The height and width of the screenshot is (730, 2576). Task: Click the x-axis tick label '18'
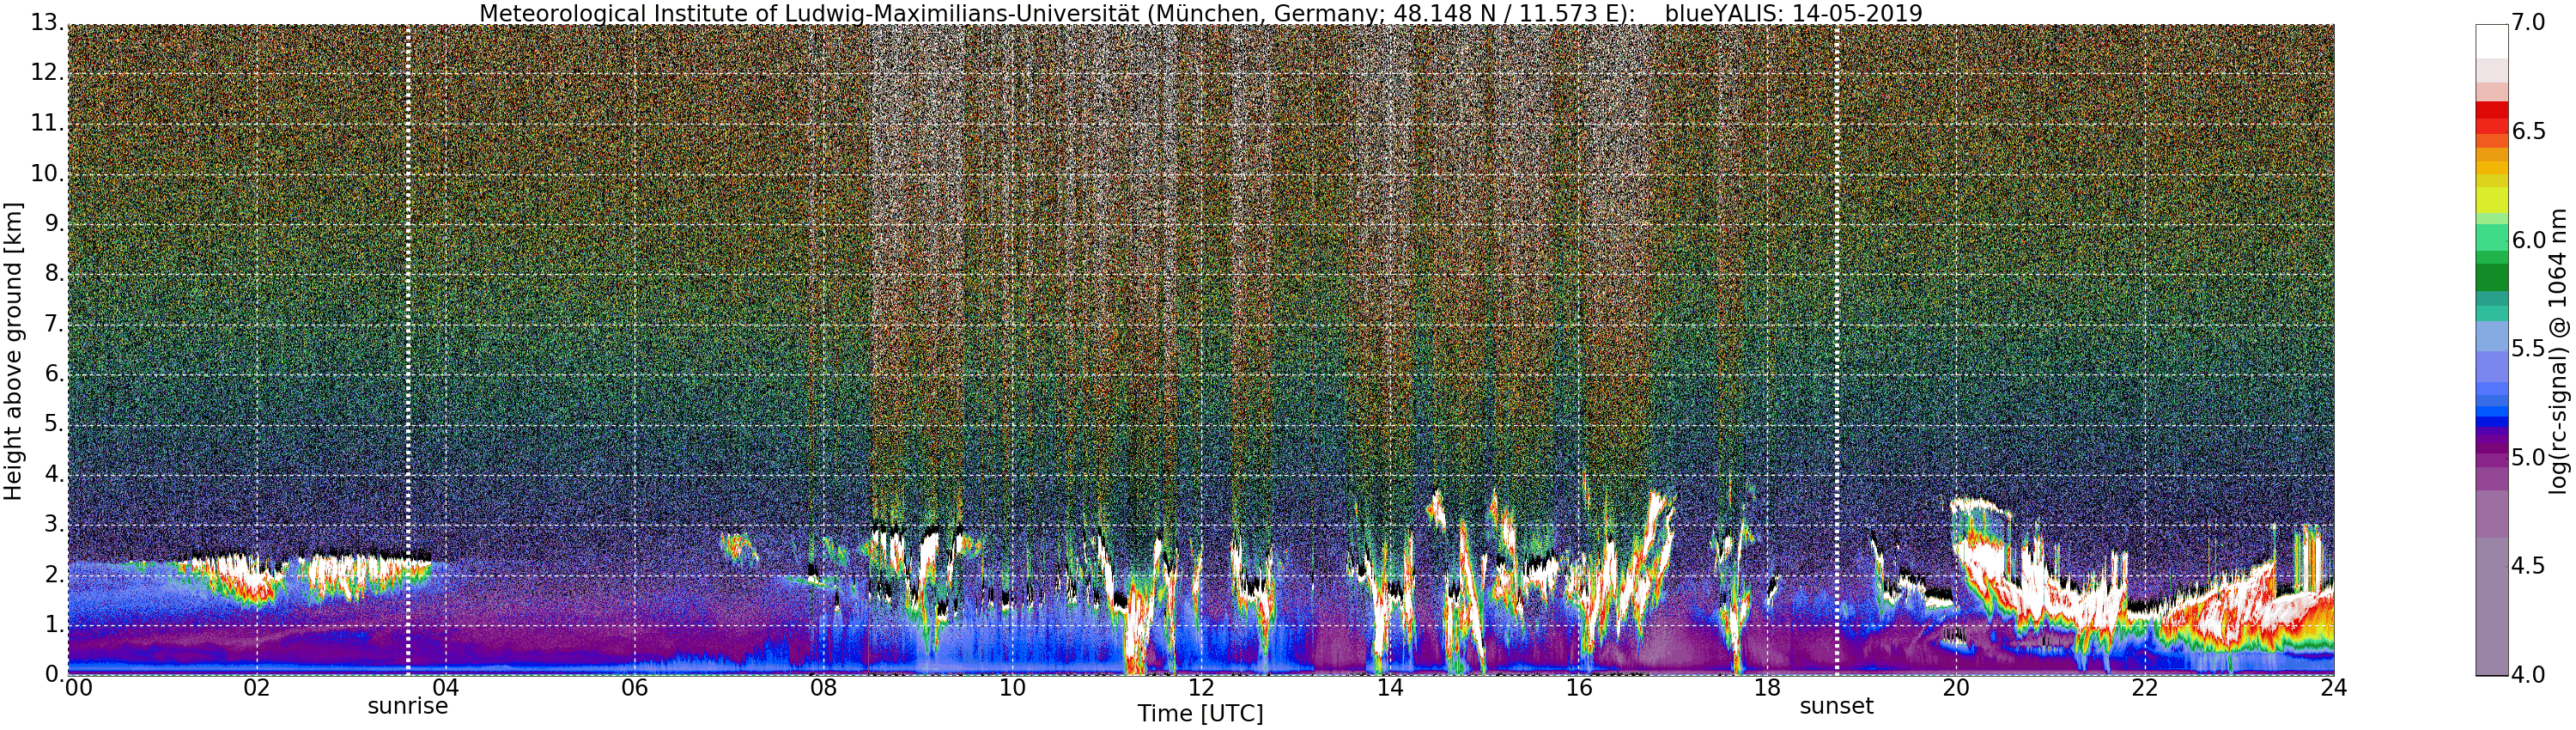1768,688
